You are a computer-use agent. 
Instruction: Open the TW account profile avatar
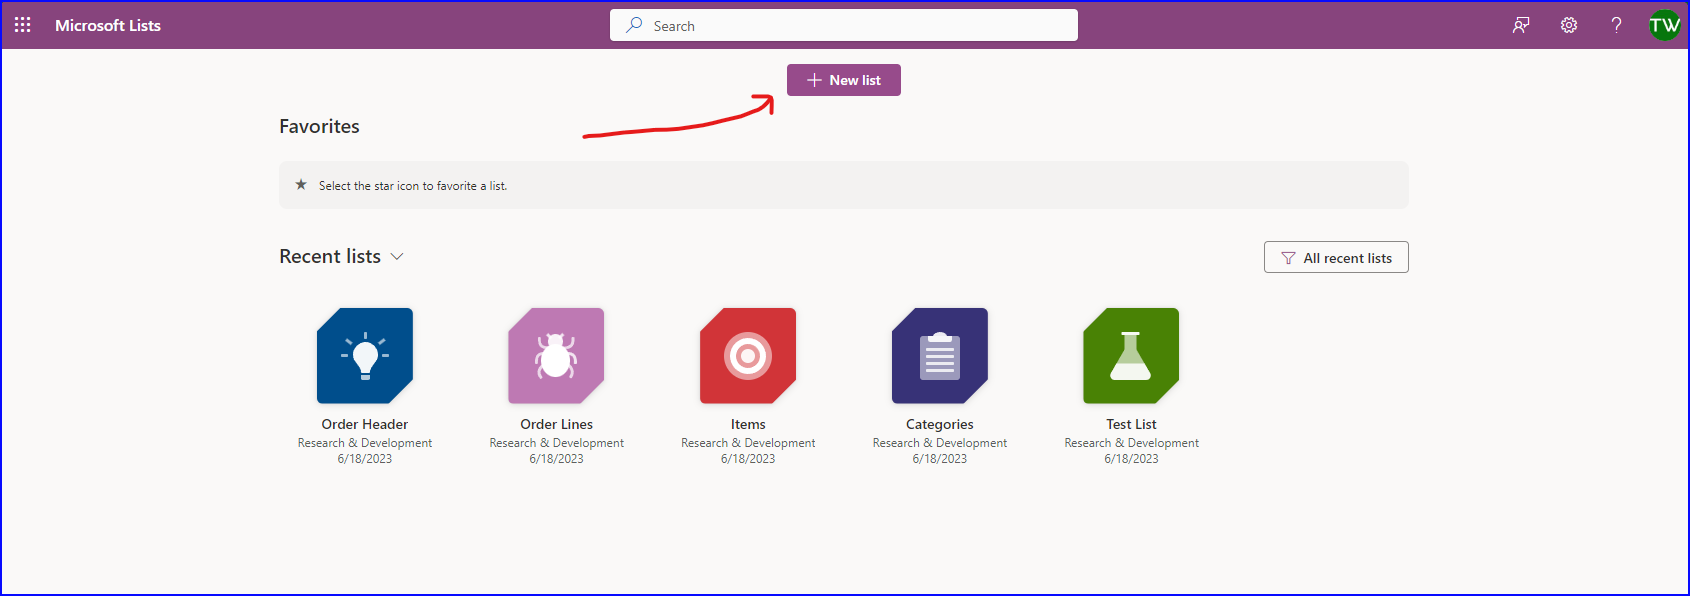(x=1665, y=25)
